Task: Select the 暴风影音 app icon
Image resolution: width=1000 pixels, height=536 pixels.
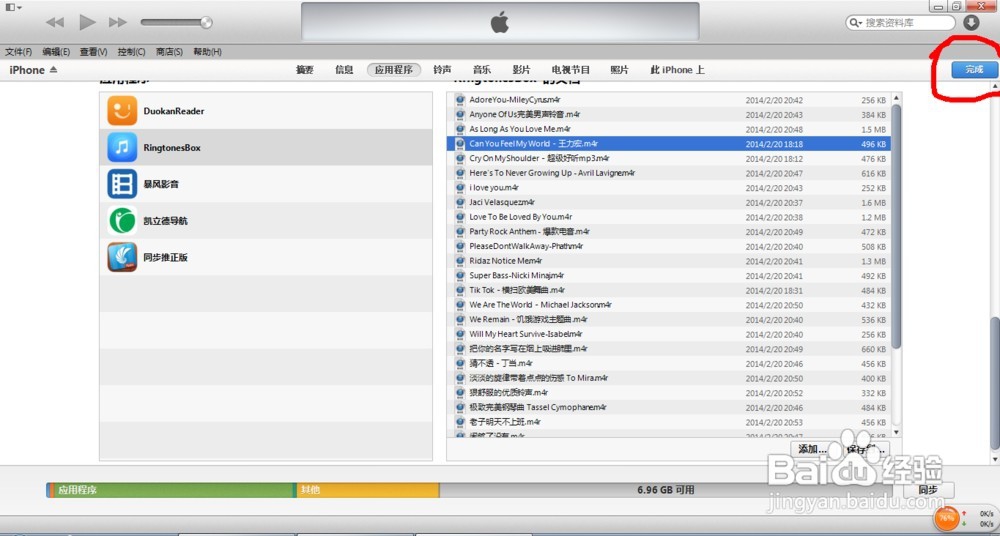Action: point(122,184)
